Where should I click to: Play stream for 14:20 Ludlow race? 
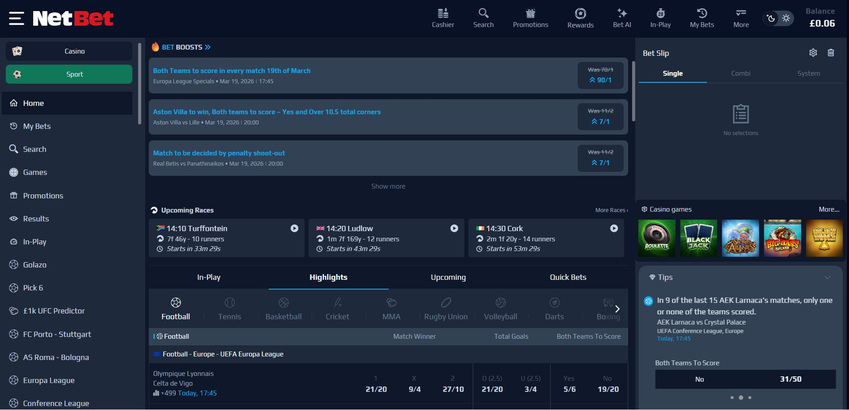[454, 229]
